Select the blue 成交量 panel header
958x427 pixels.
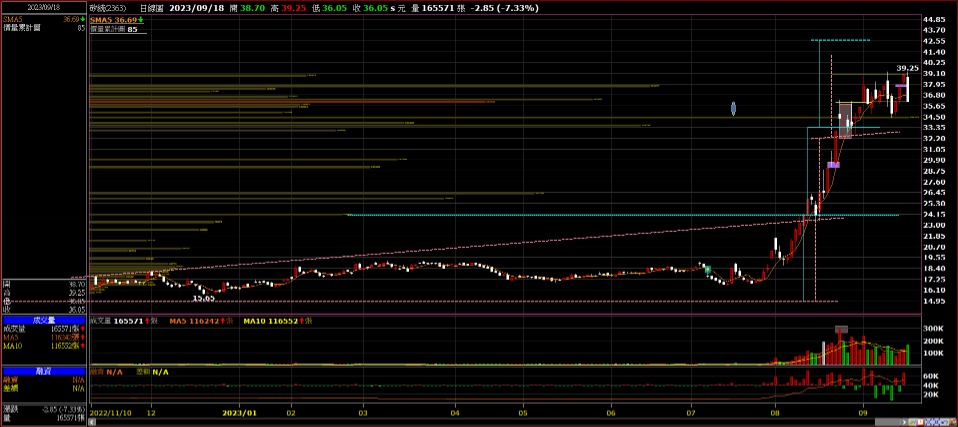(44, 320)
